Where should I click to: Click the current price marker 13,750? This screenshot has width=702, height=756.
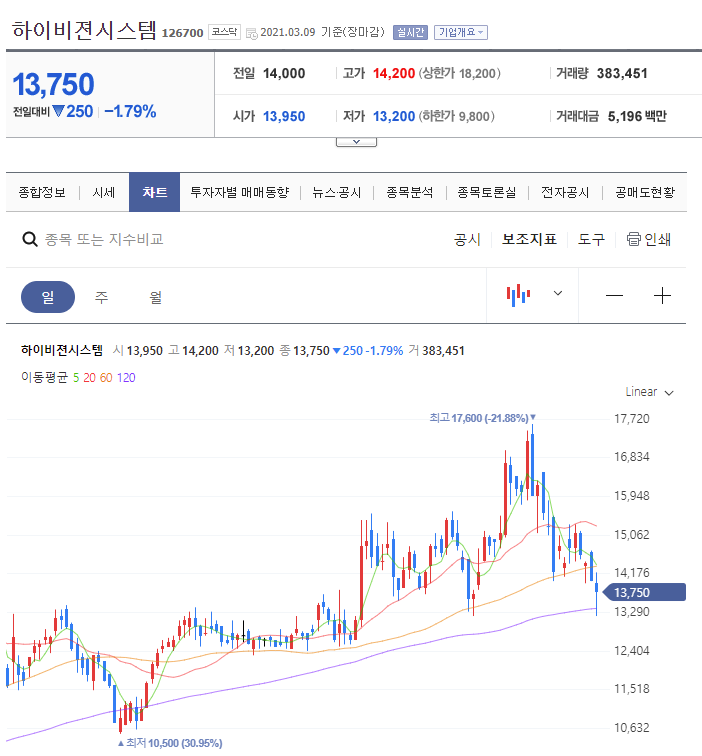[644, 592]
